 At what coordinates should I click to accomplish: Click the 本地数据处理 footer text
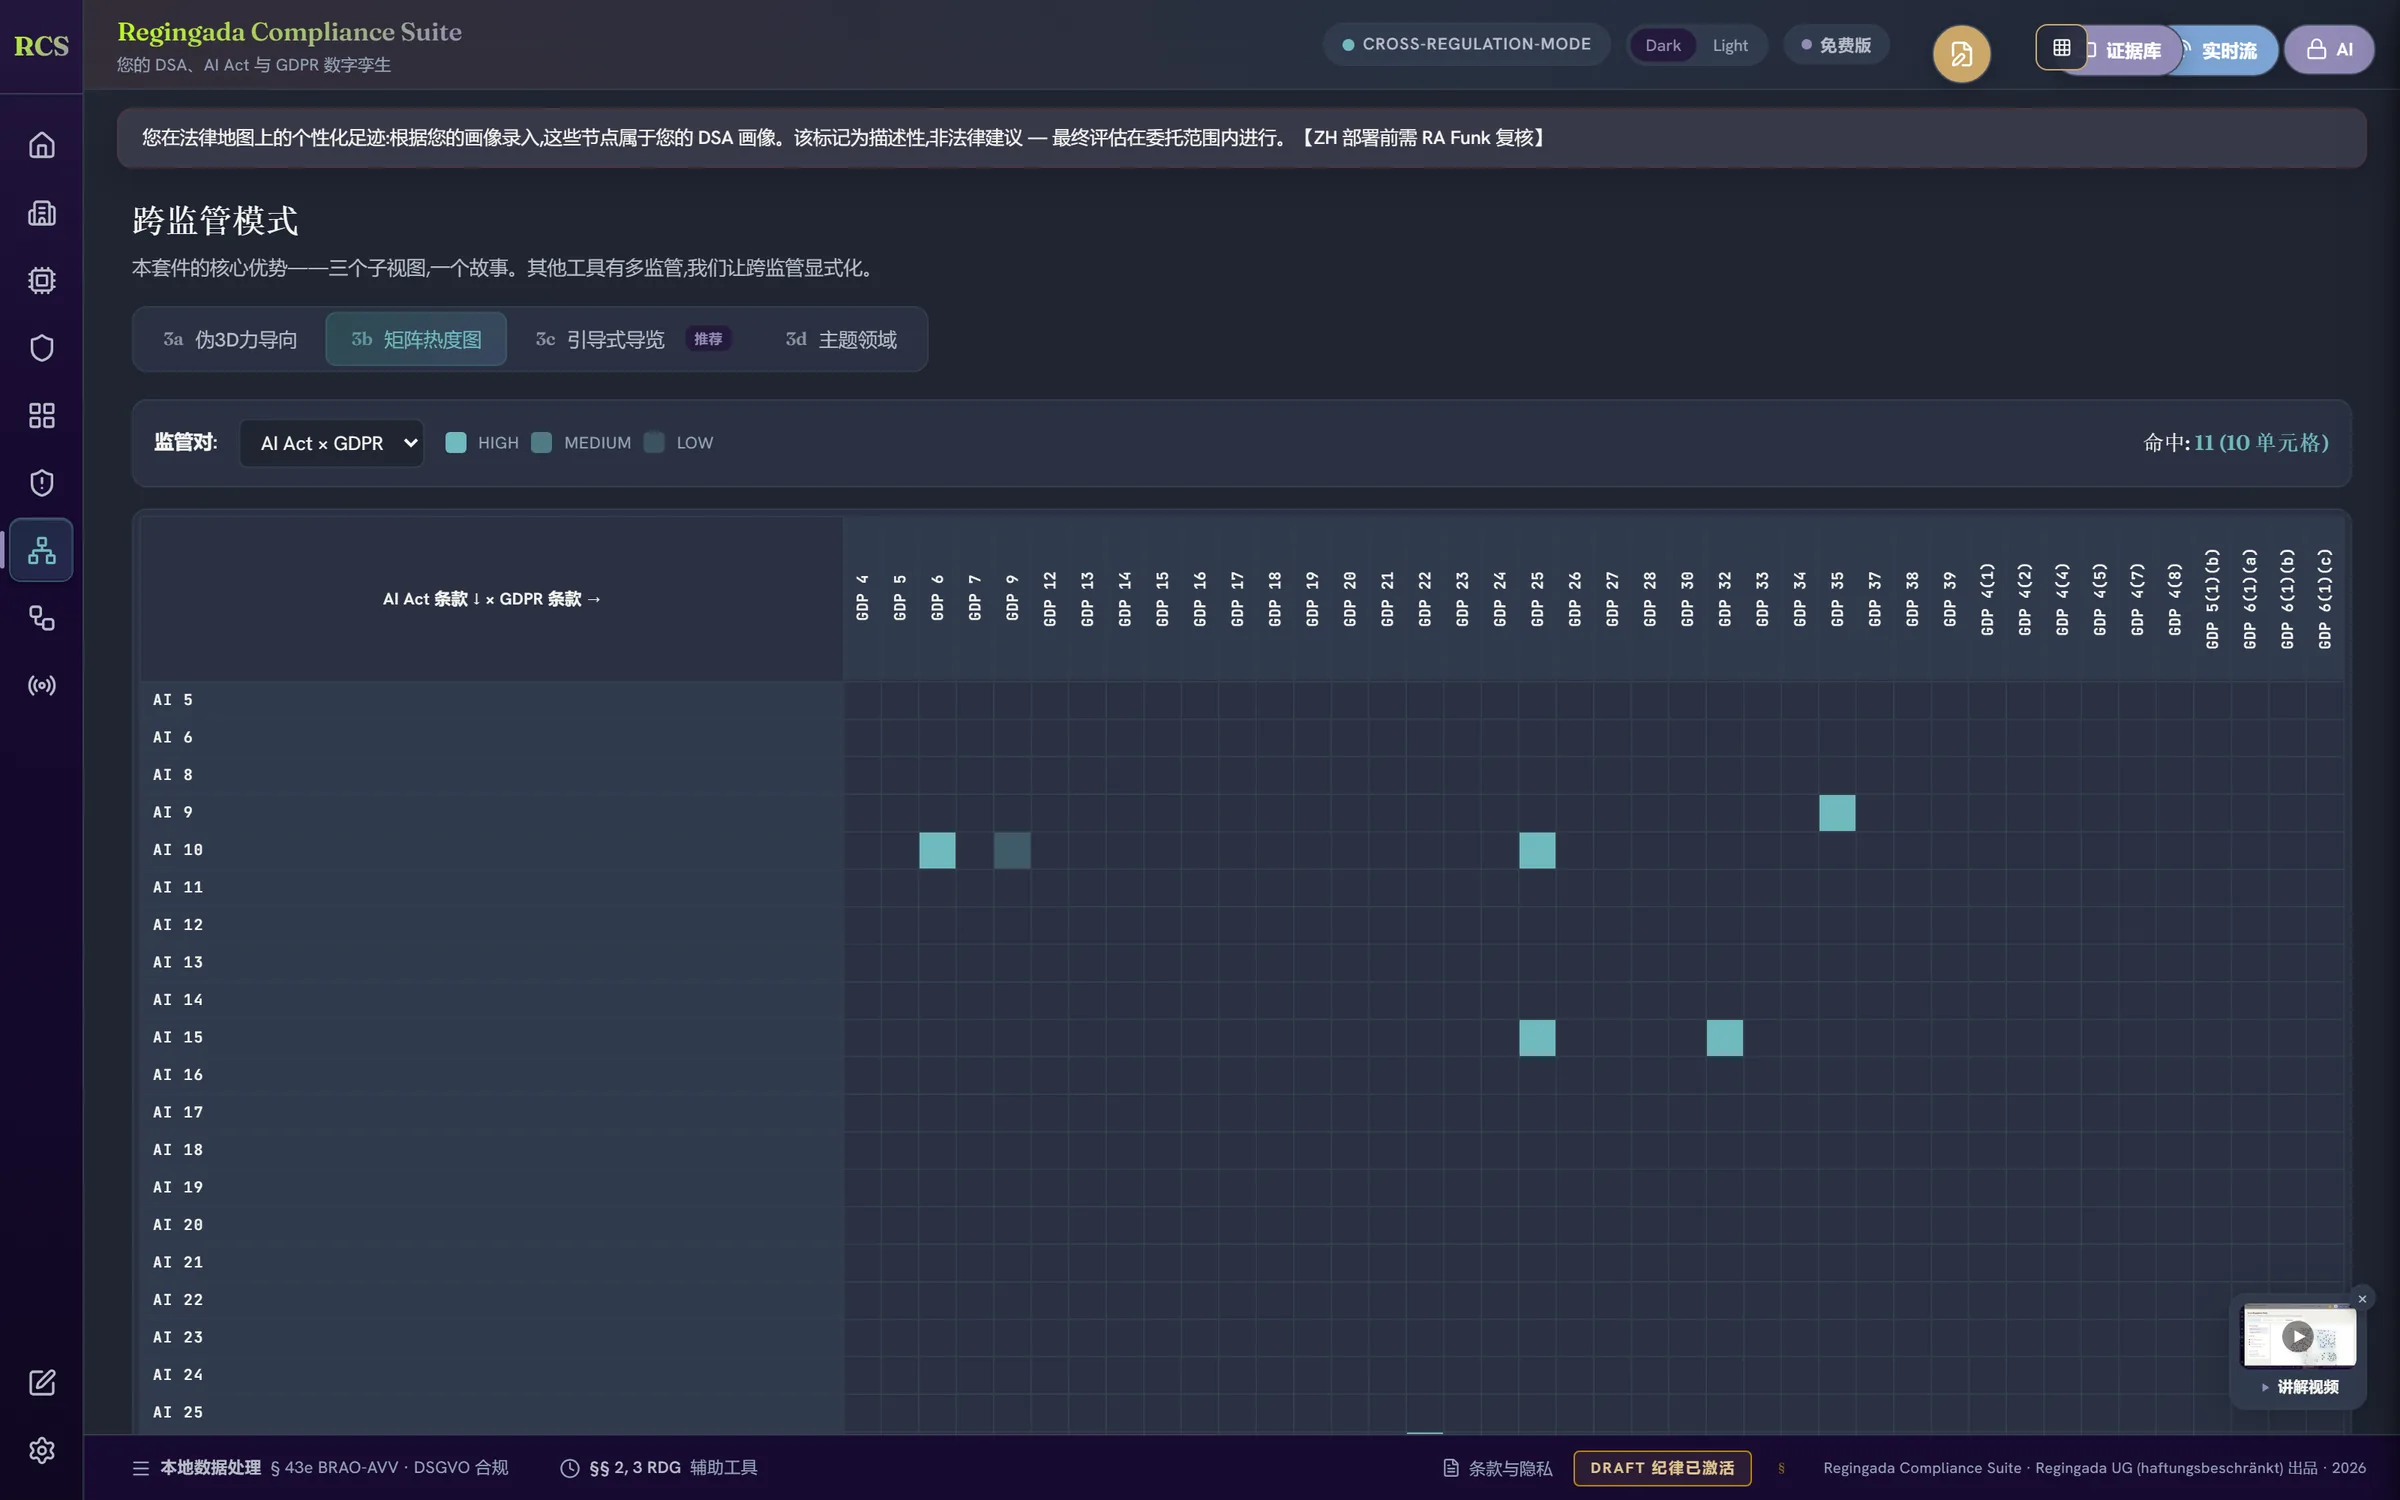click(x=210, y=1468)
